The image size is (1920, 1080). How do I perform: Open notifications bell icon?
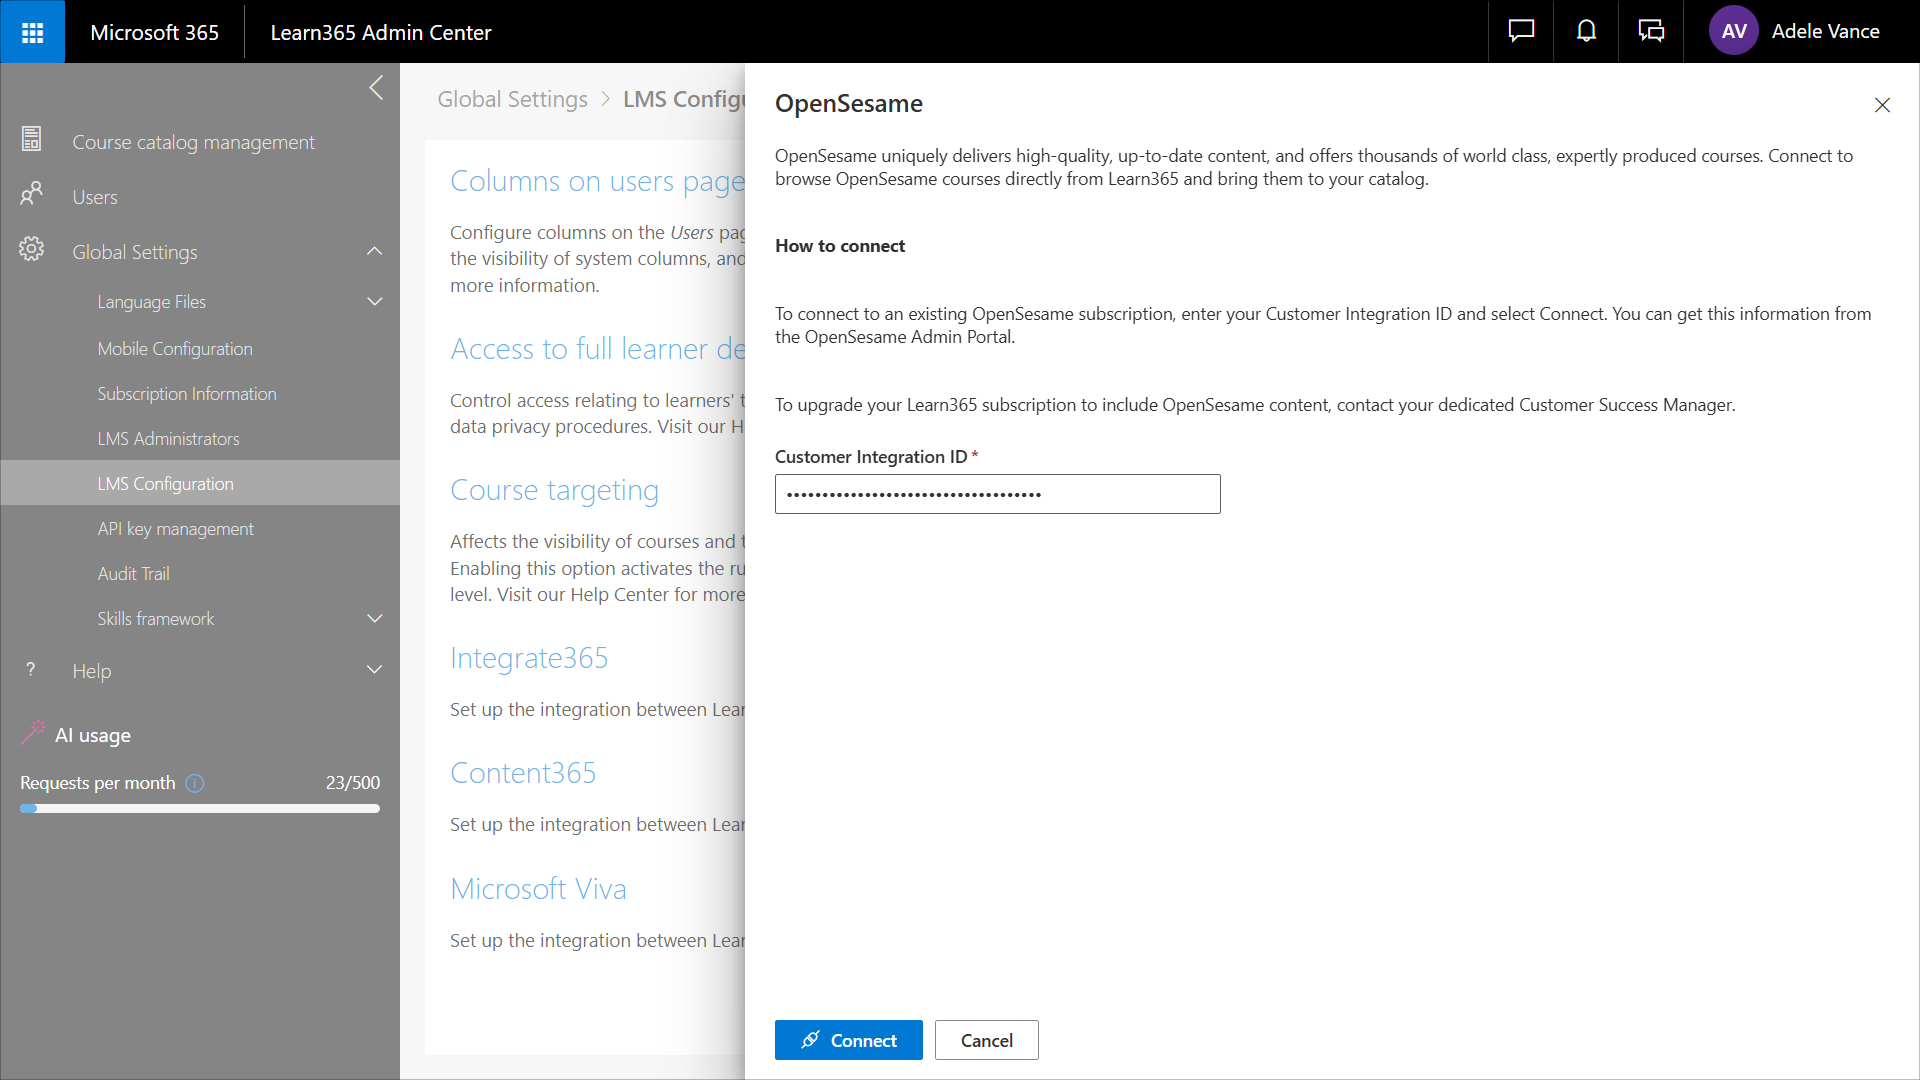click(1586, 32)
